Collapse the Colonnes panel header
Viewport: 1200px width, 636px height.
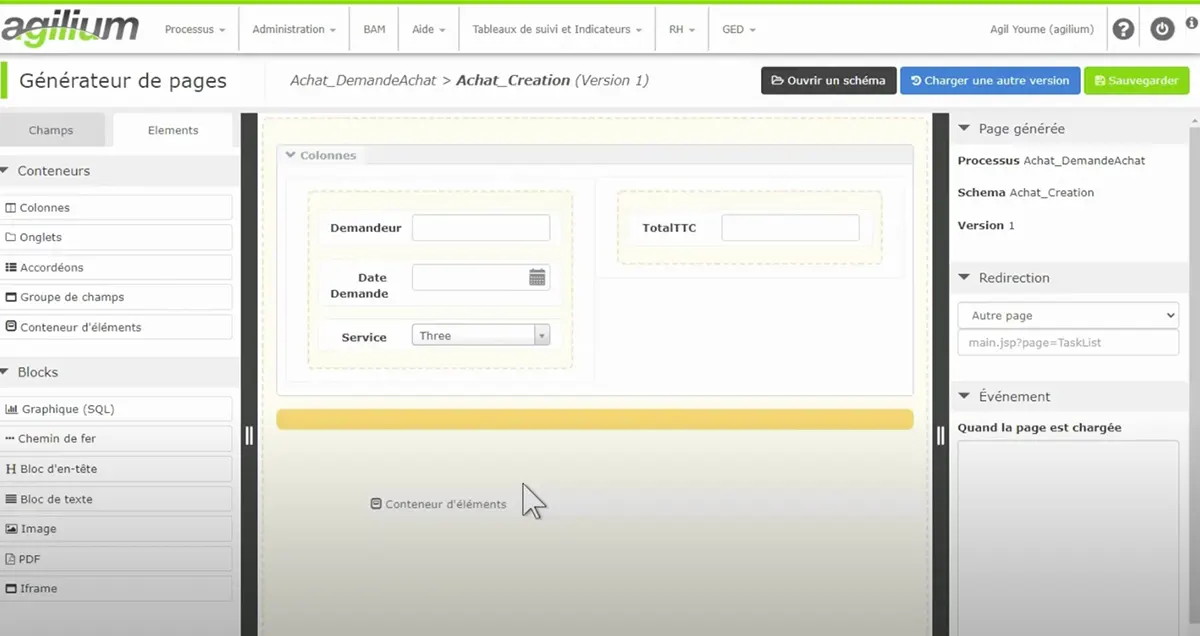pos(291,155)
